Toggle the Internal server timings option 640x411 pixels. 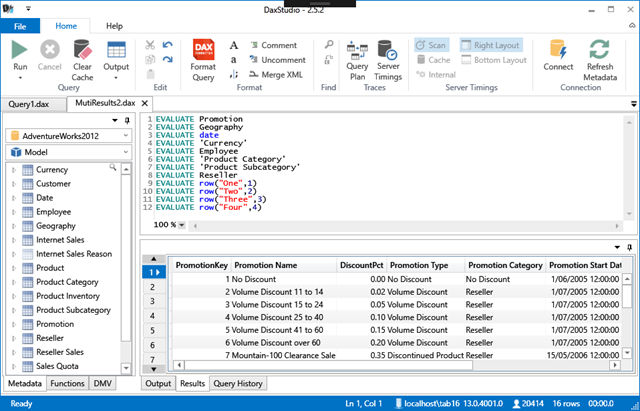coord(436,75)
